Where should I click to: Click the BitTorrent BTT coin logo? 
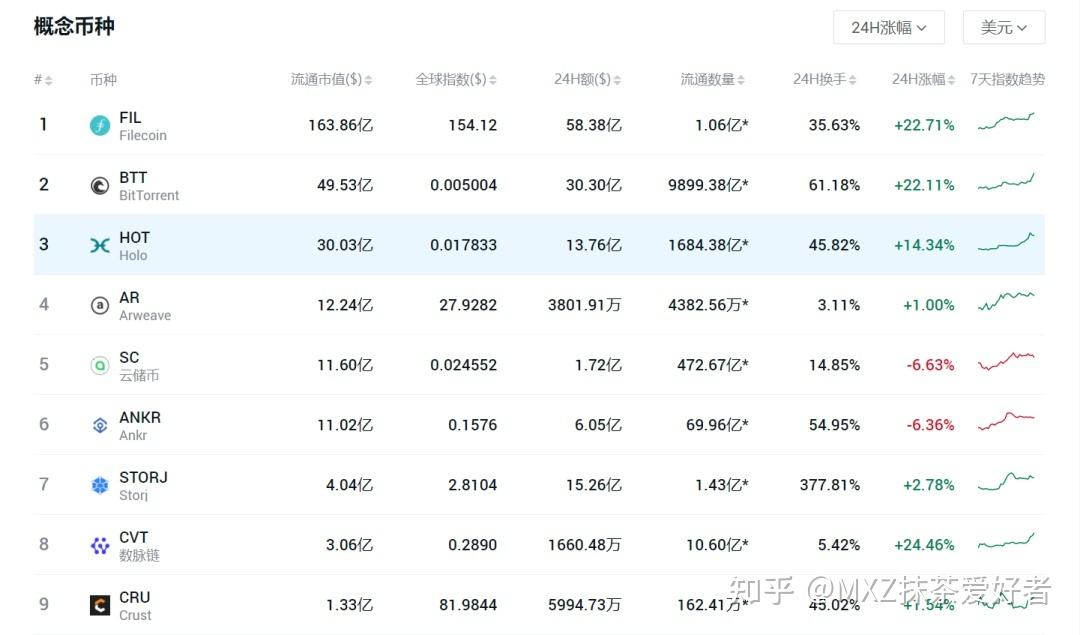[x=100, y=185]
